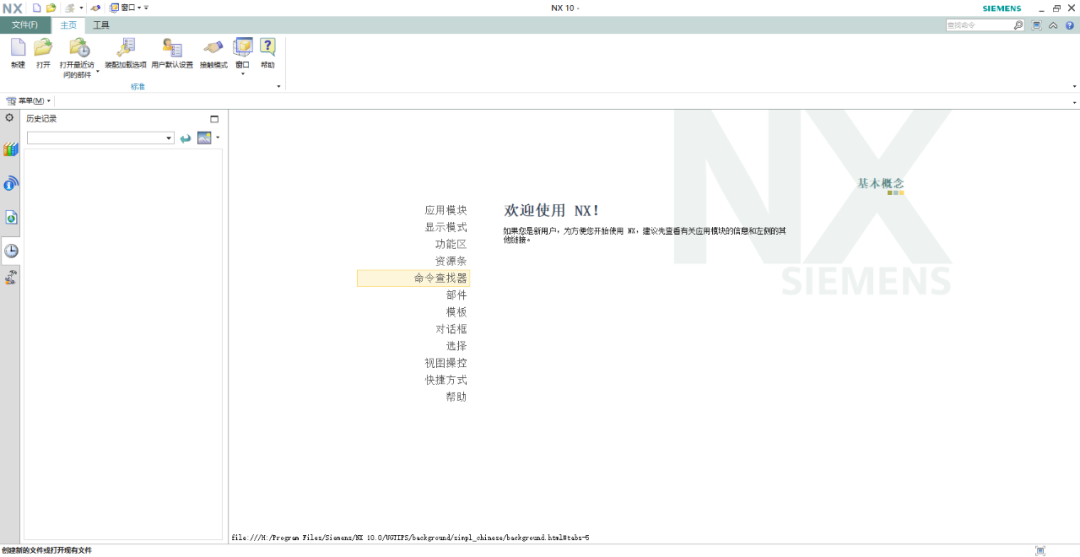Open the 功能区 welcome link
This screenshot has height=557, width=1080.
point(451,244)
